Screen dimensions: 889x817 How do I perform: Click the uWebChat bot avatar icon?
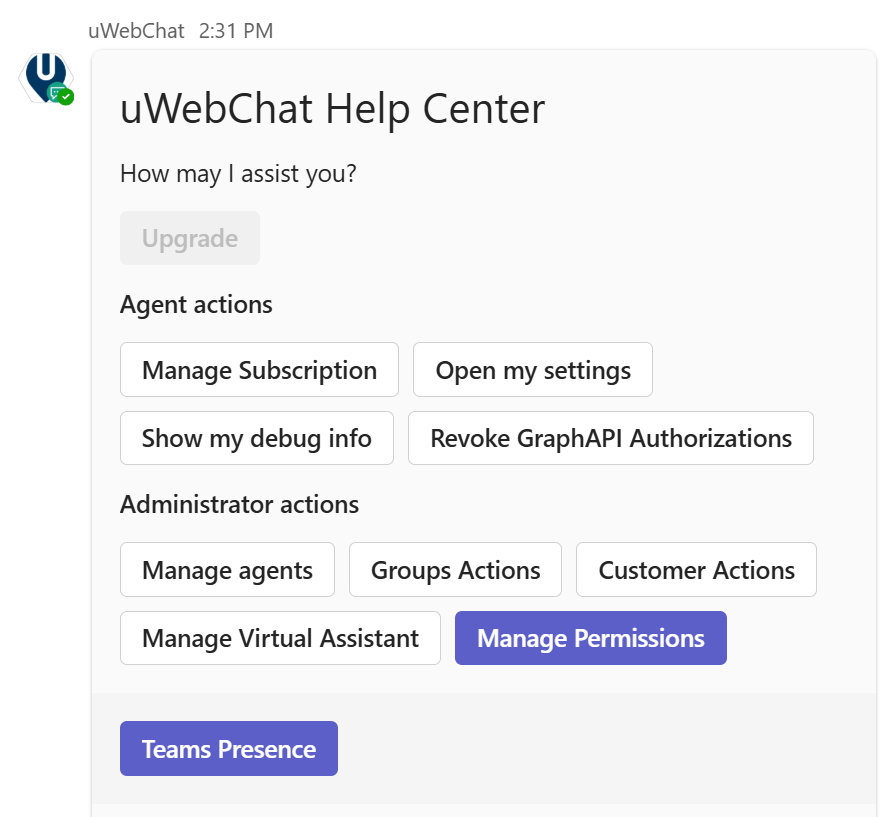45,77
